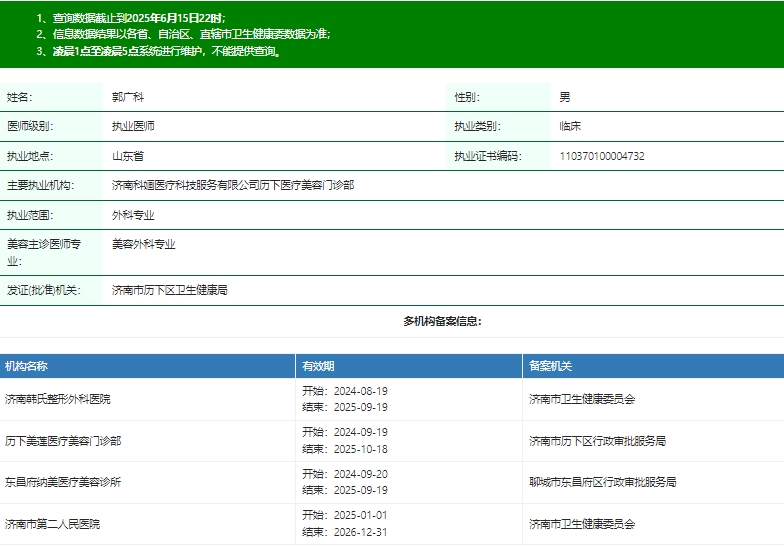Click 济南市历下区行政审批服务局 cell
Screen dimensions: 784x547
598,441
